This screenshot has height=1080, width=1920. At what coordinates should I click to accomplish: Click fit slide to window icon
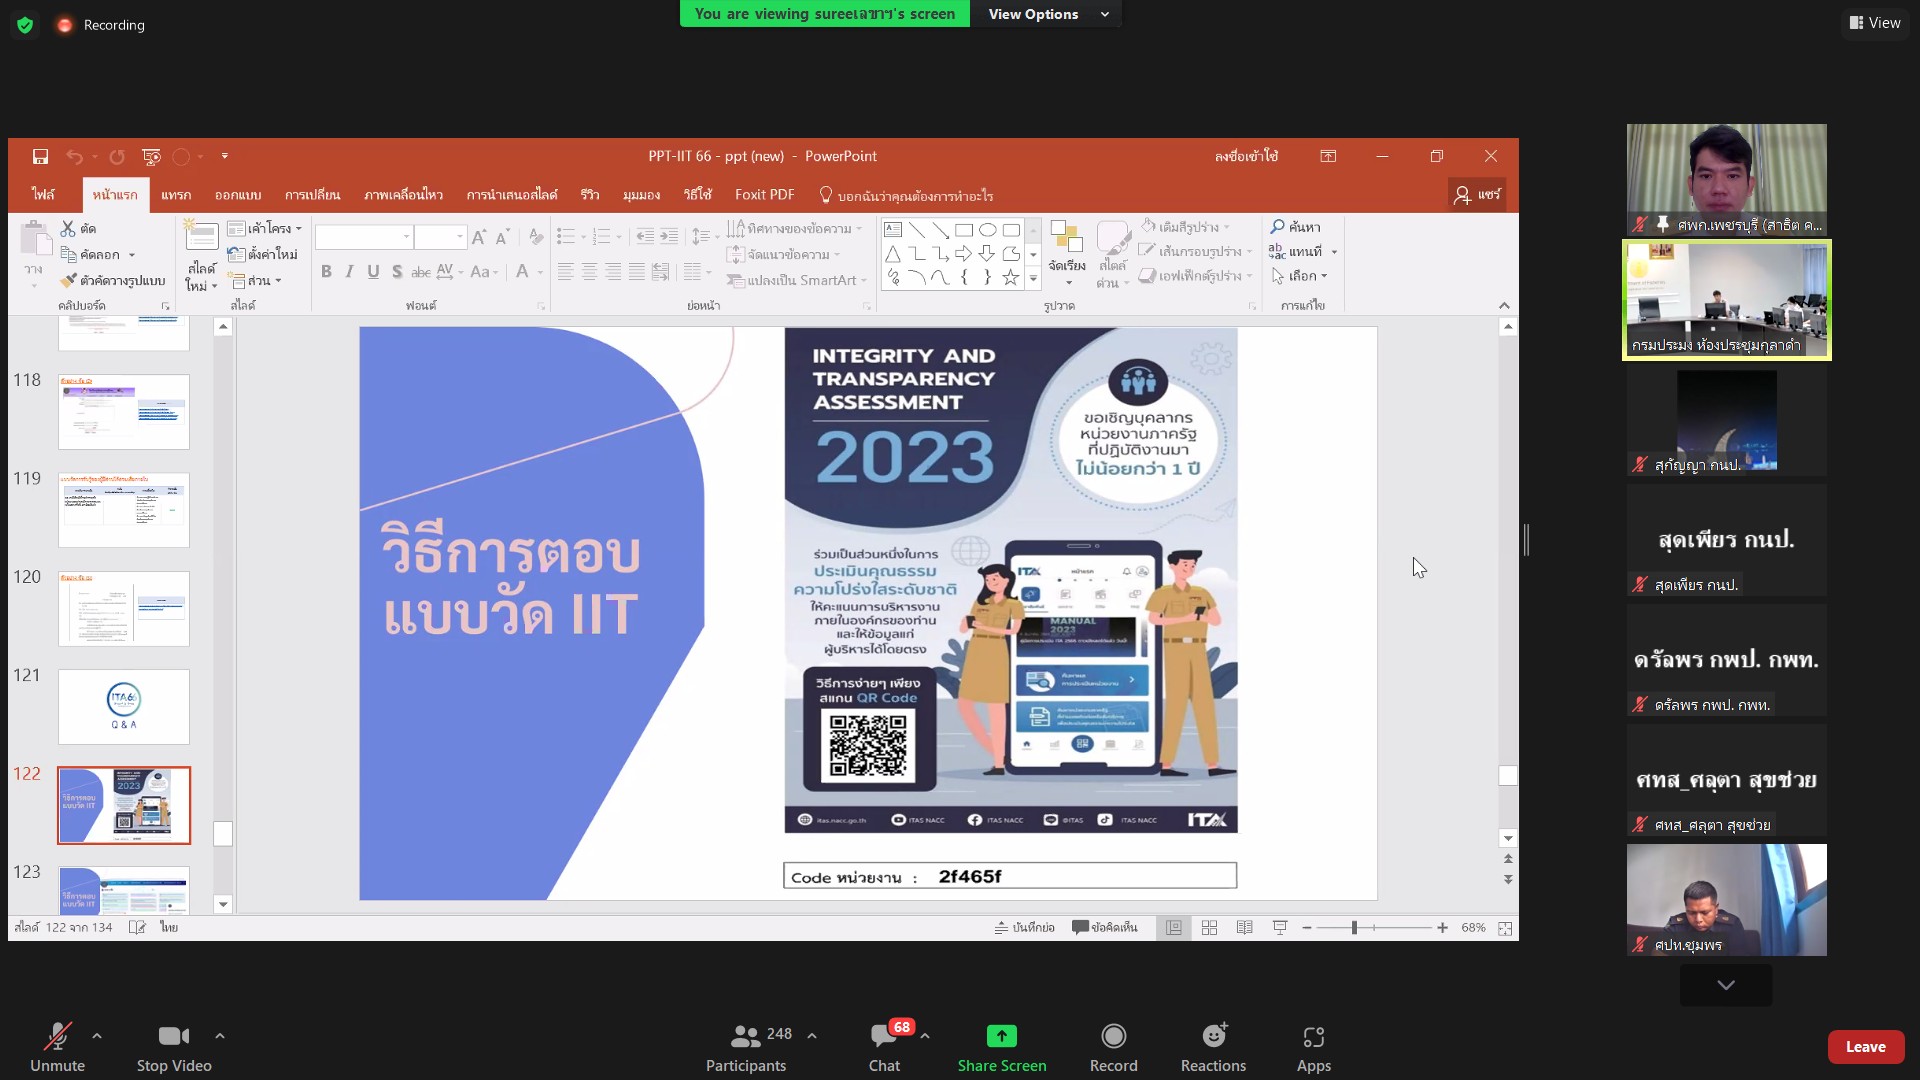click(x=1505, y=928)
